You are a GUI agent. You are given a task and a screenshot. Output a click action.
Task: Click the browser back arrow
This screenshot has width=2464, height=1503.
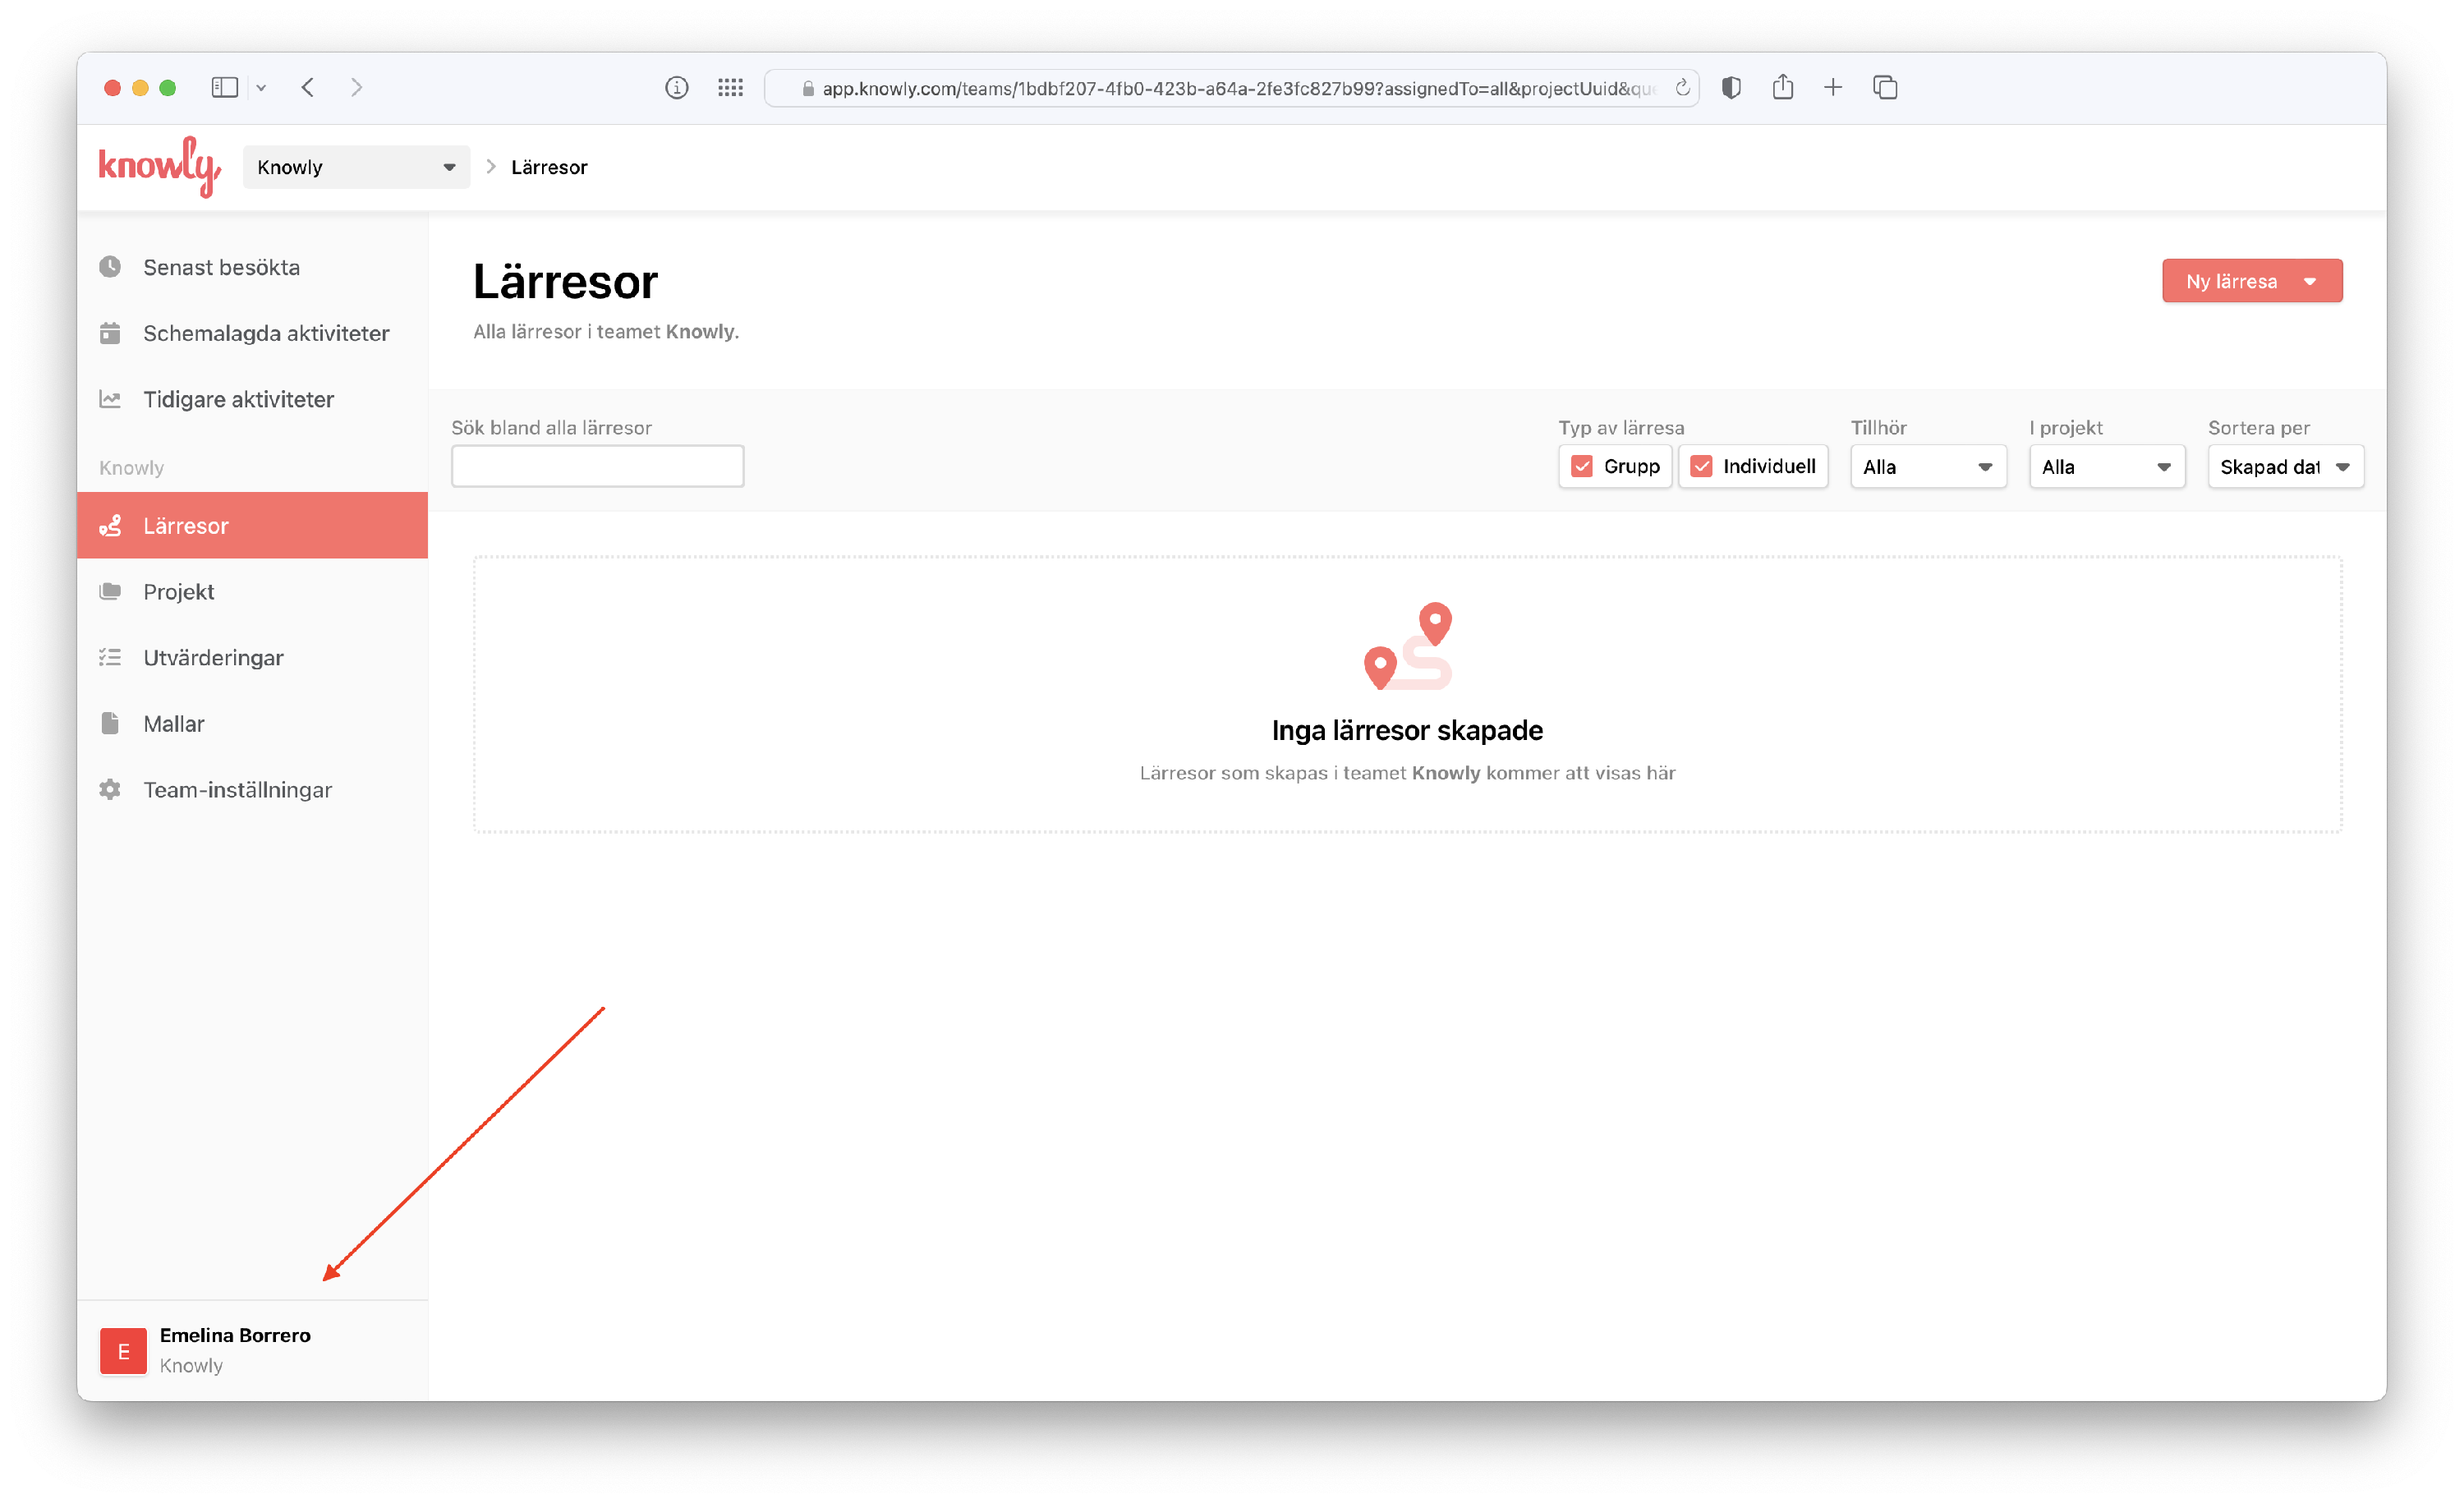pos(308,88)
